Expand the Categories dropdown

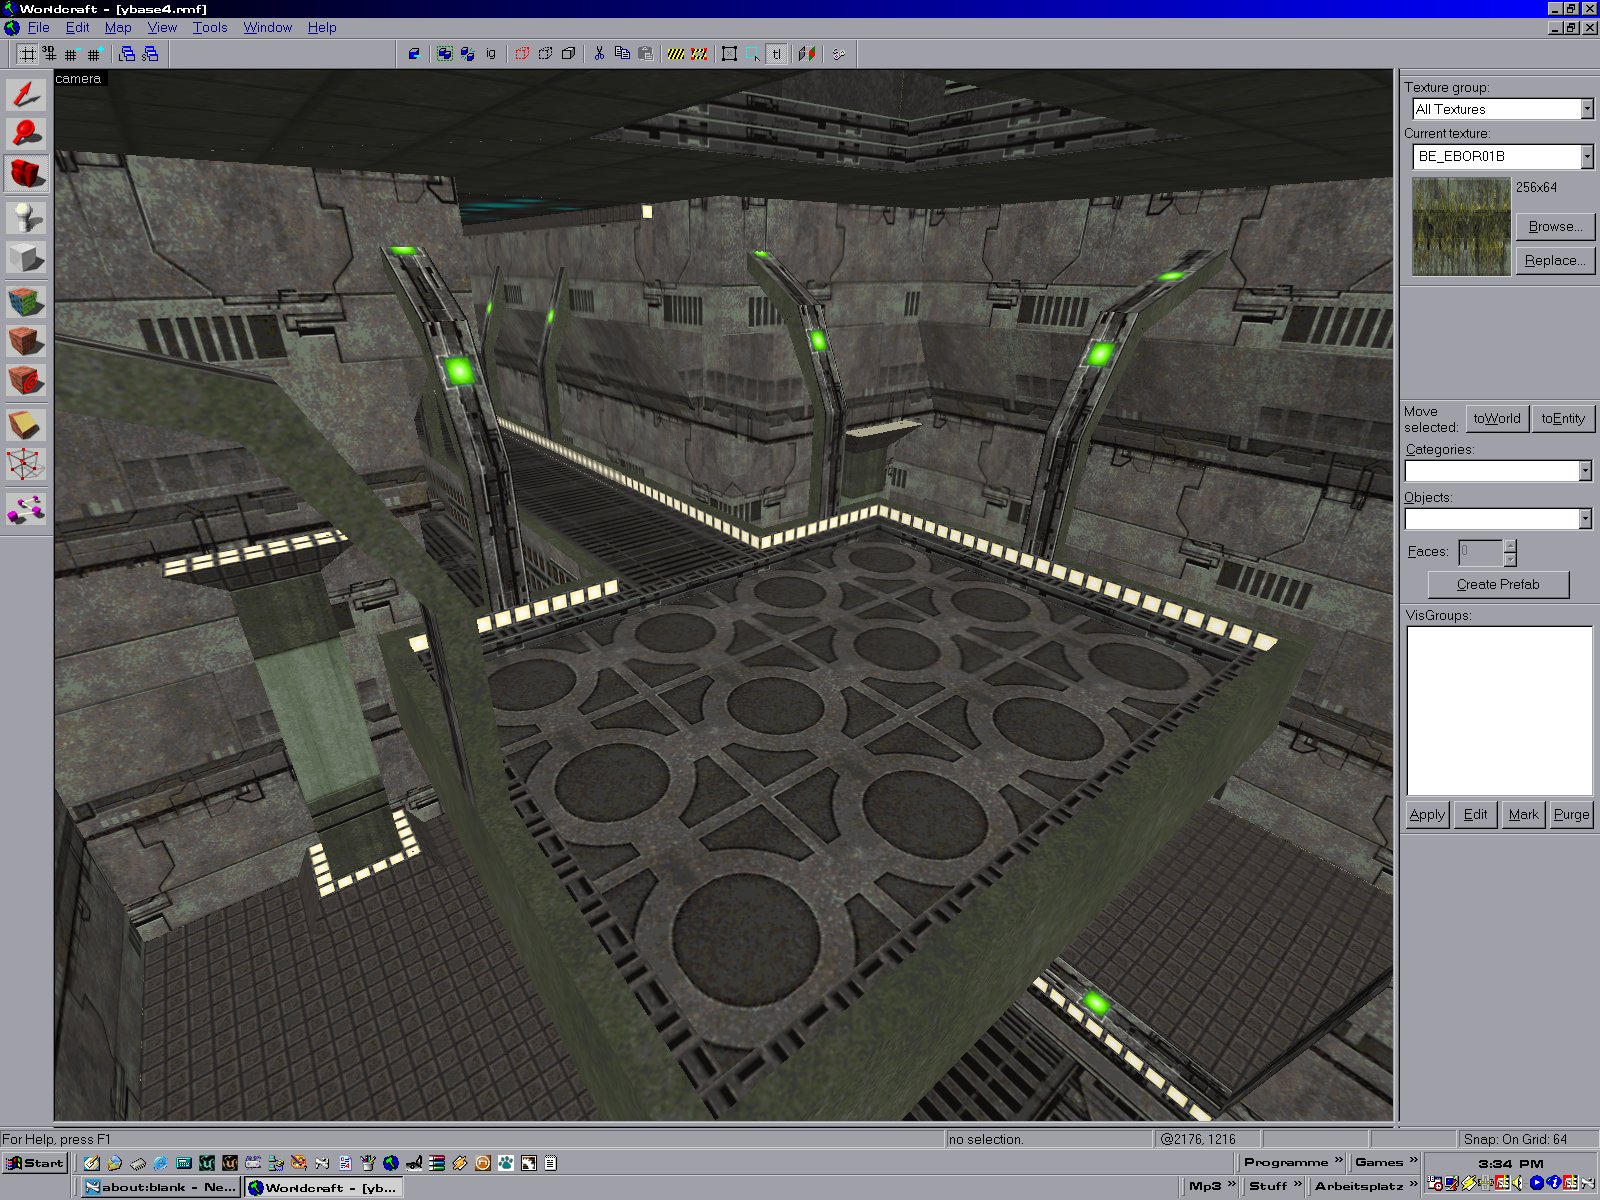pyautogui.click(x=1585, y=471)
